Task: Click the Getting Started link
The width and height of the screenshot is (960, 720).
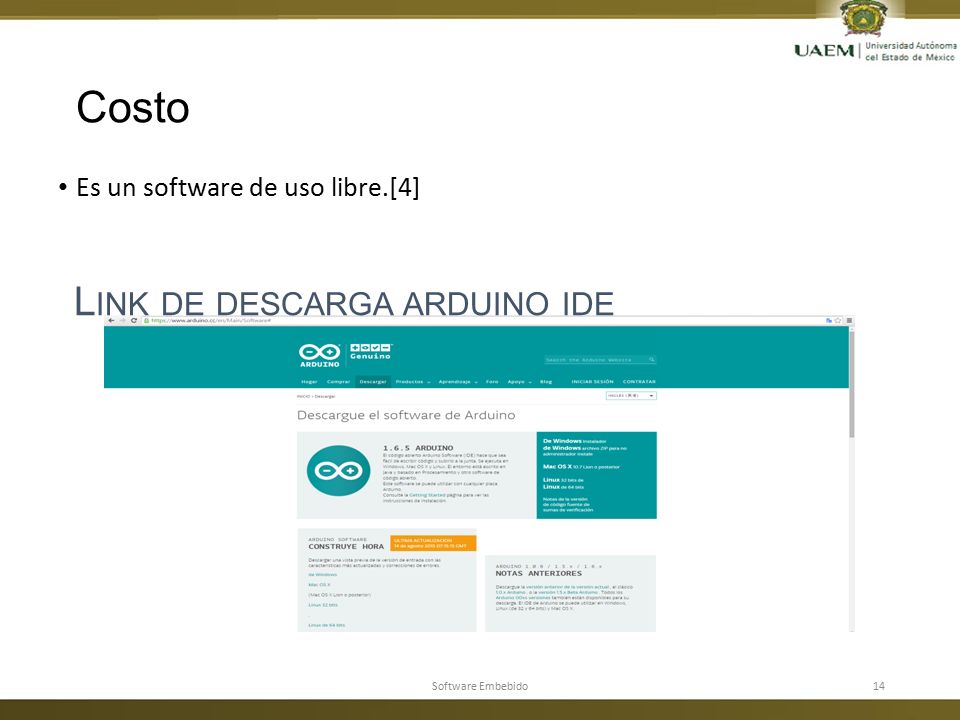Action: (x=427, y=495)
